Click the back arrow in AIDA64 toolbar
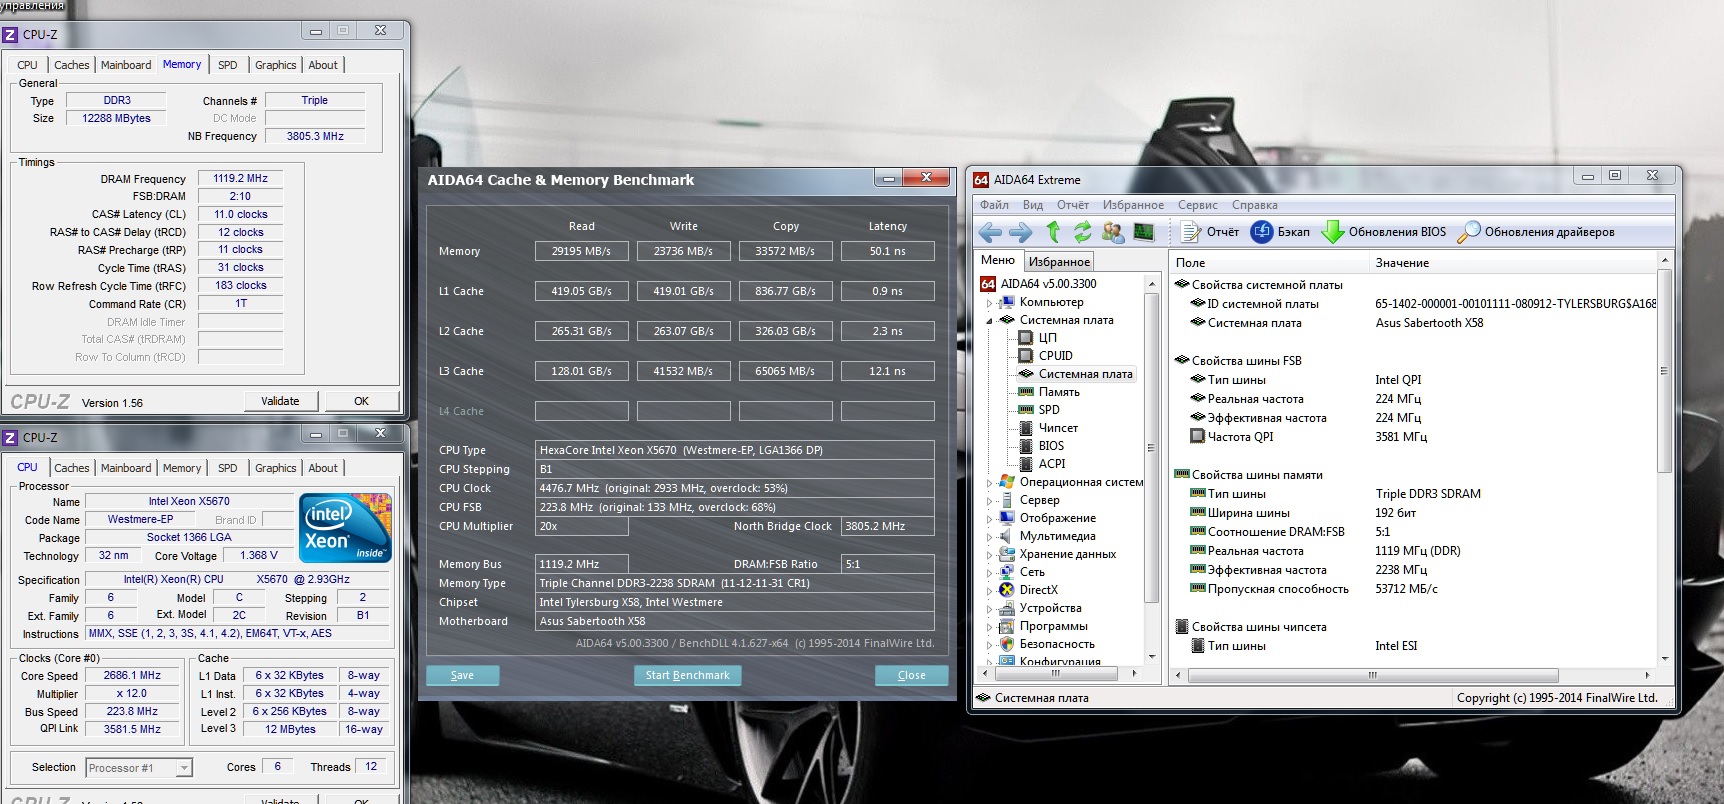 tap(990, 232)
